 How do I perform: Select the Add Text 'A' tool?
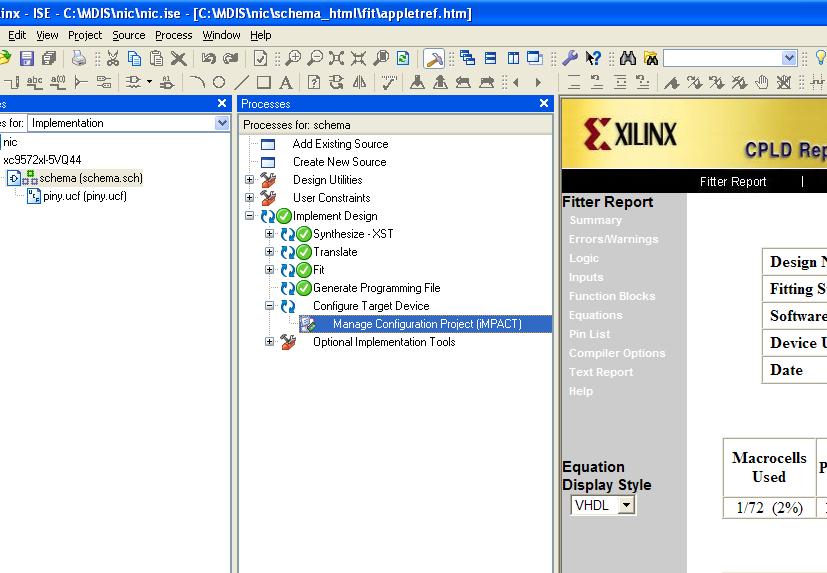point(286,82)
